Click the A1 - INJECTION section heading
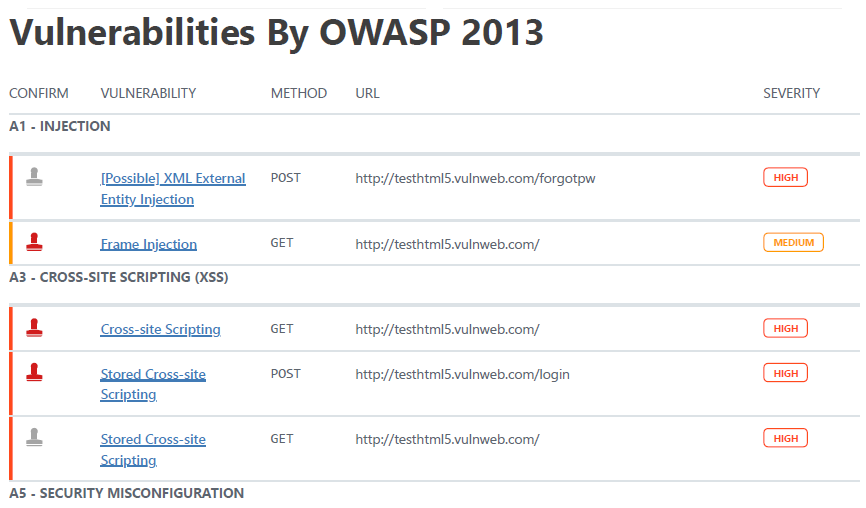 [60, 126]
